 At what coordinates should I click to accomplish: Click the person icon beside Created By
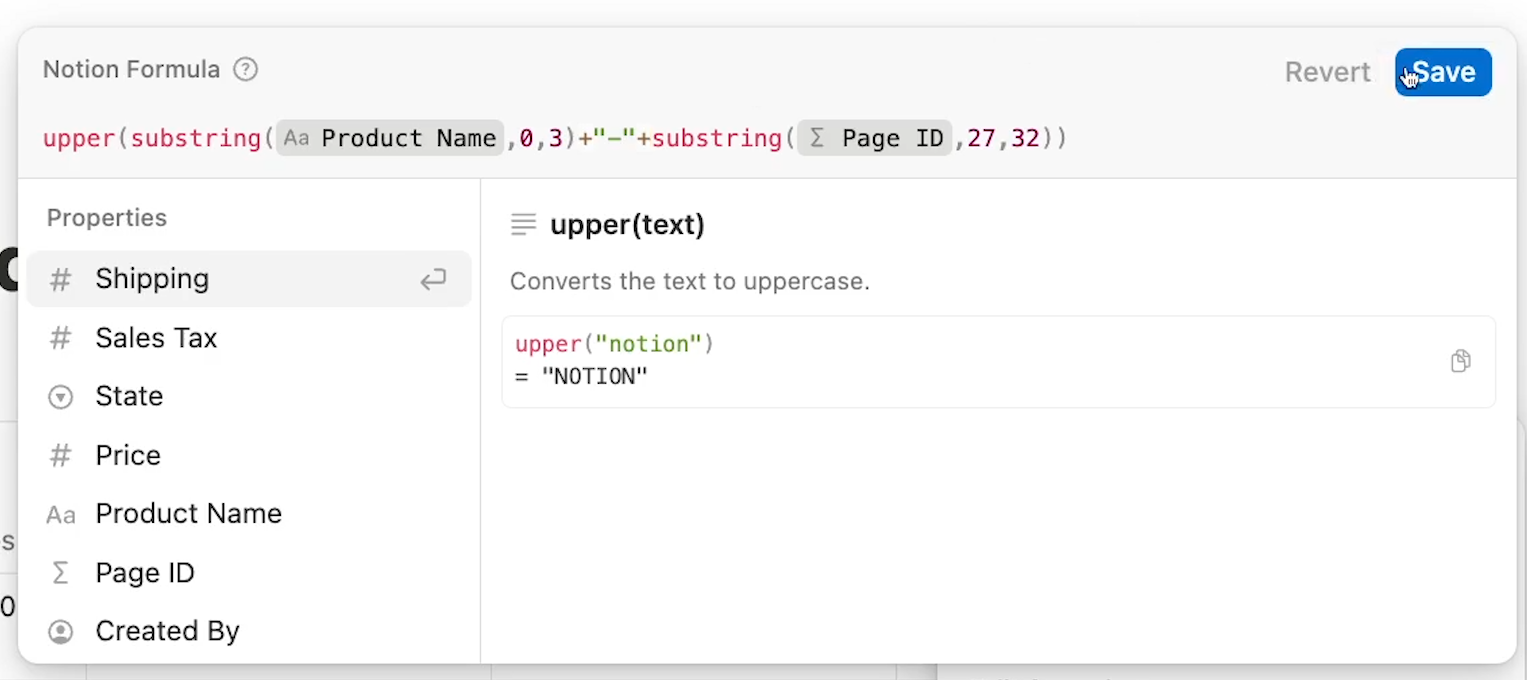point(61,632)
